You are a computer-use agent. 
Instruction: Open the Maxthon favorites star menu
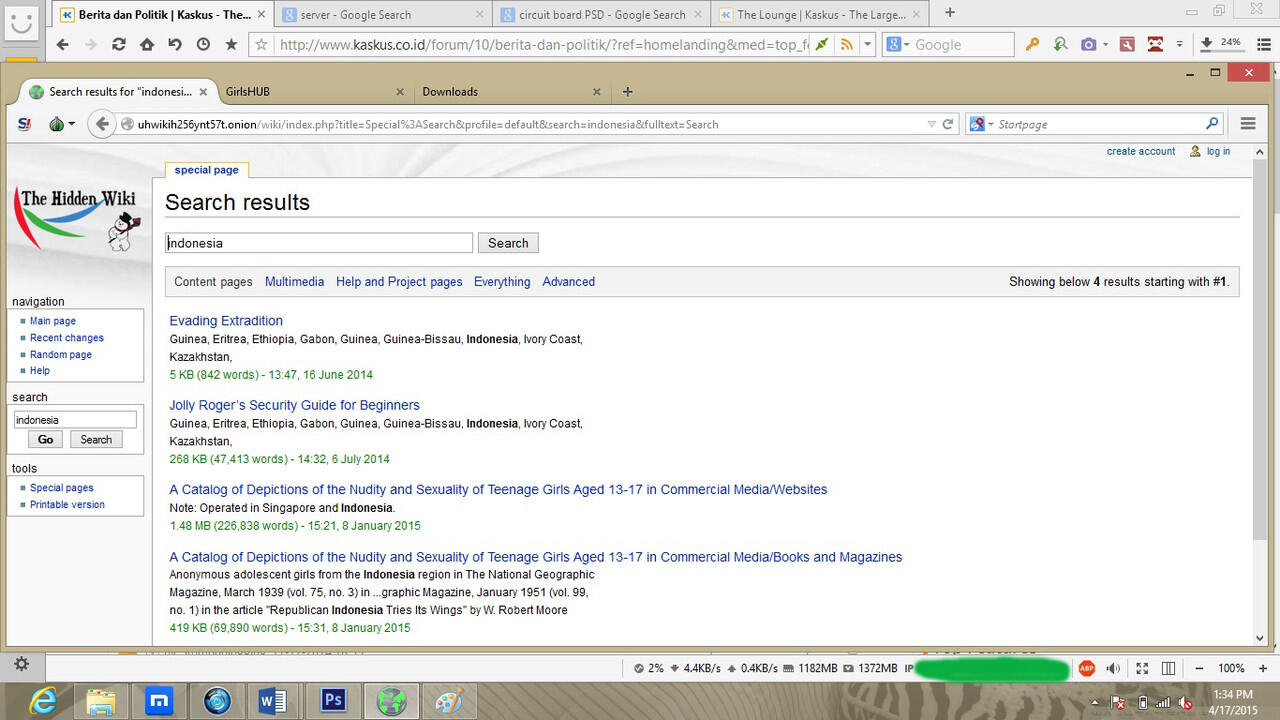(232, 45)
